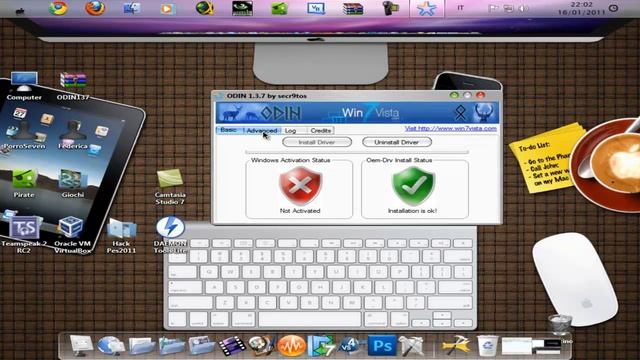Open the VS4 icon in the dock
This screenshot has height=360, width=640.
350,345
